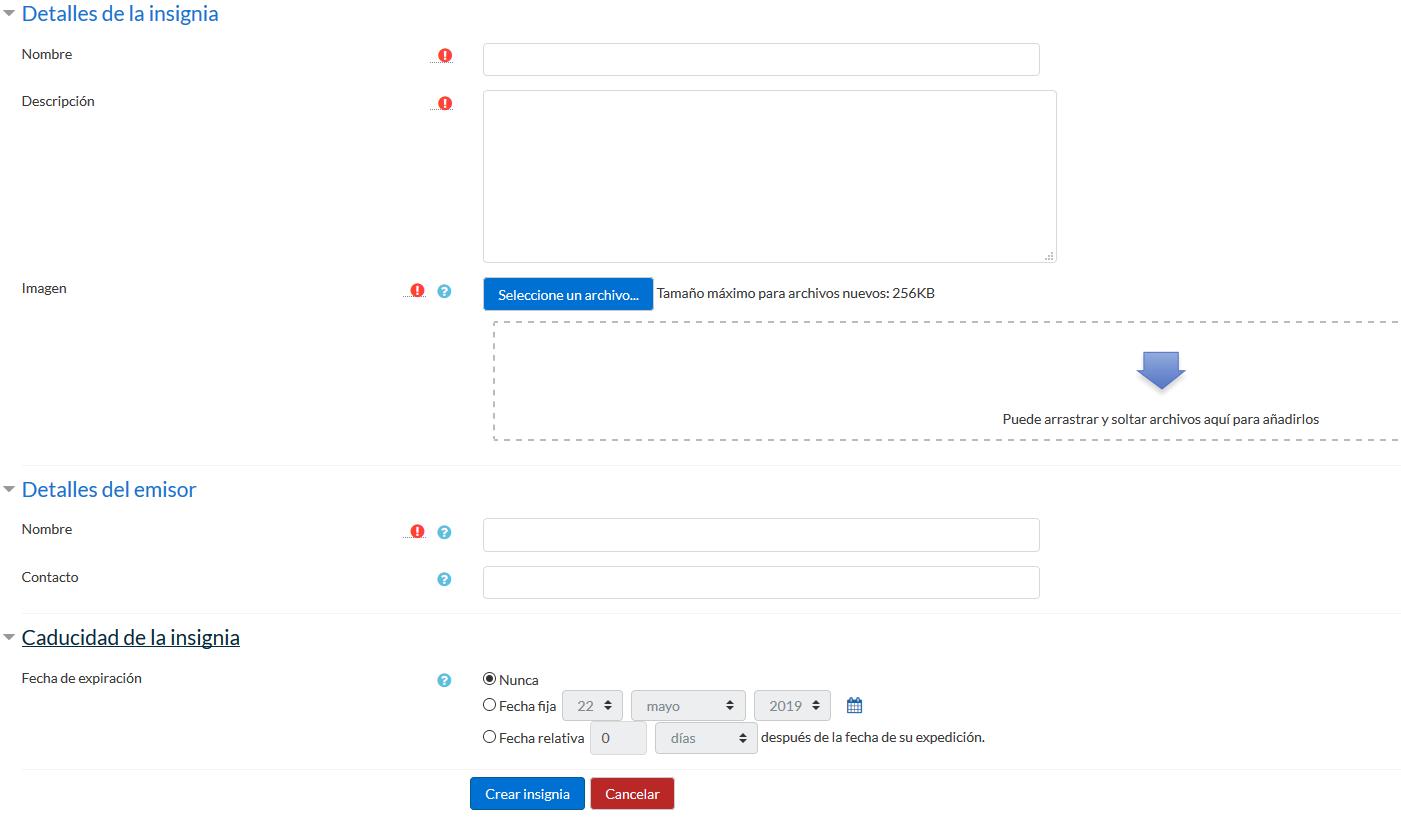Click the blue drop-files arrow icon

pos(1160,370)
